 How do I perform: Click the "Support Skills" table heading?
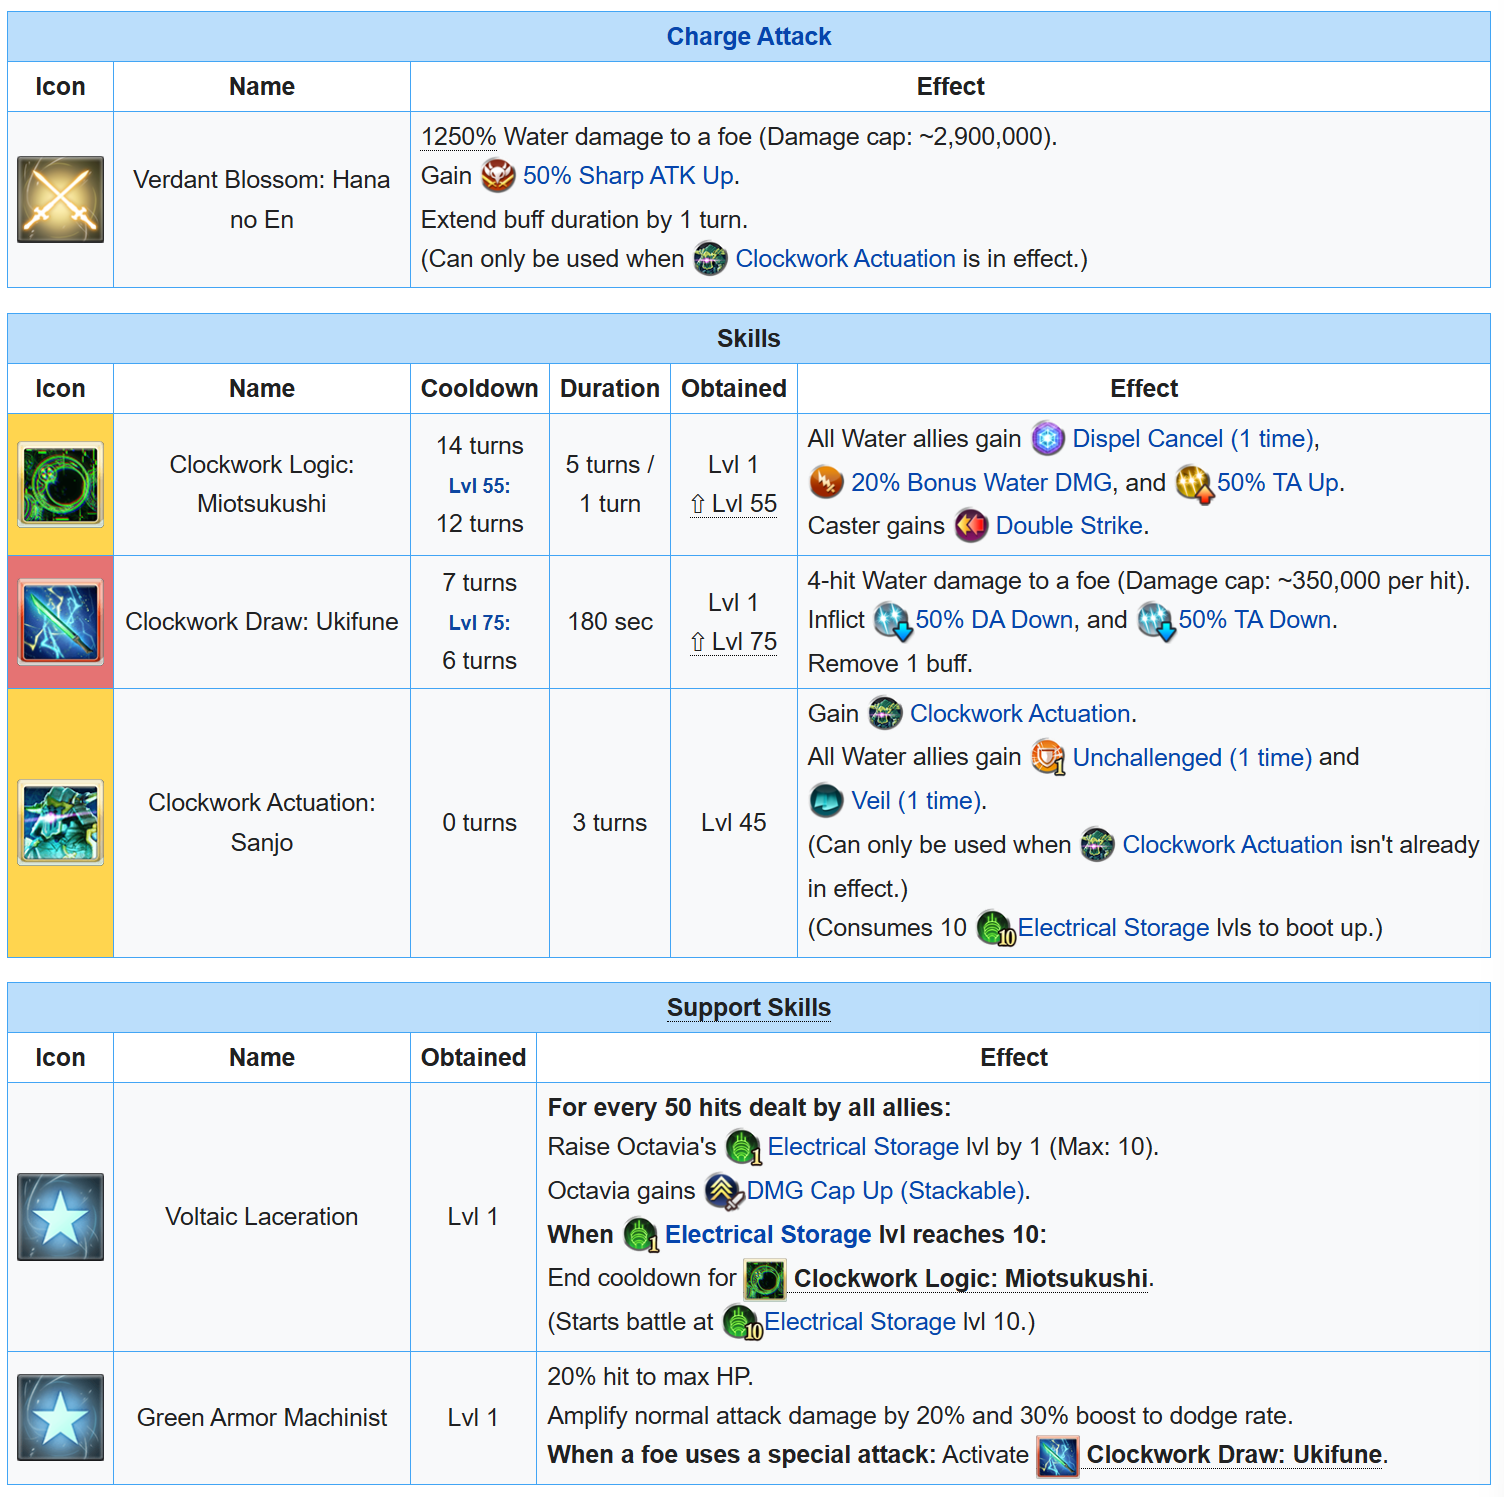749,1008
